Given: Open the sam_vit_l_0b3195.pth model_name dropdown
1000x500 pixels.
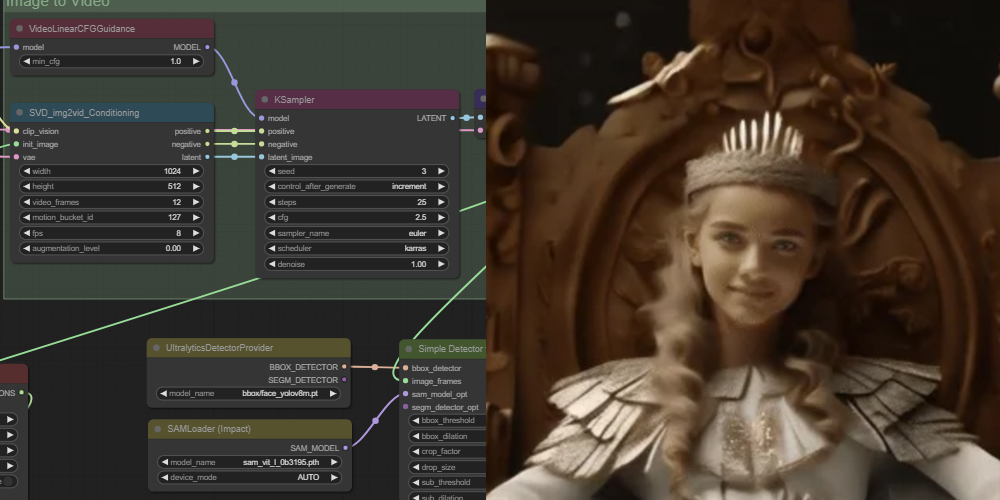Looking at the screenshot, I should (x=250, y=462).
